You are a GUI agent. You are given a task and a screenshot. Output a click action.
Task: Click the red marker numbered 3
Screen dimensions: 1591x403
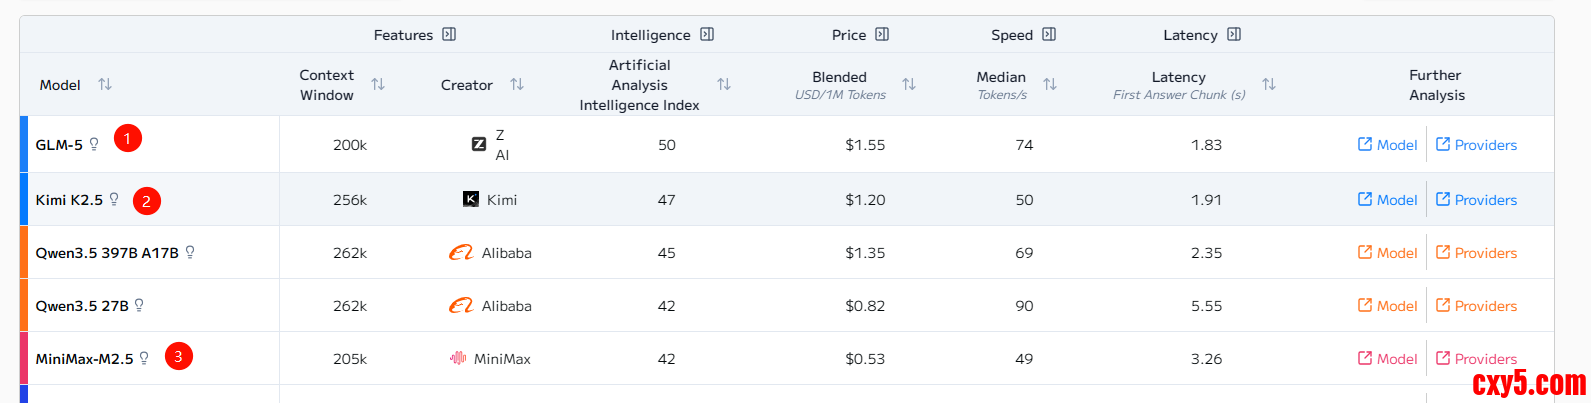179,356
